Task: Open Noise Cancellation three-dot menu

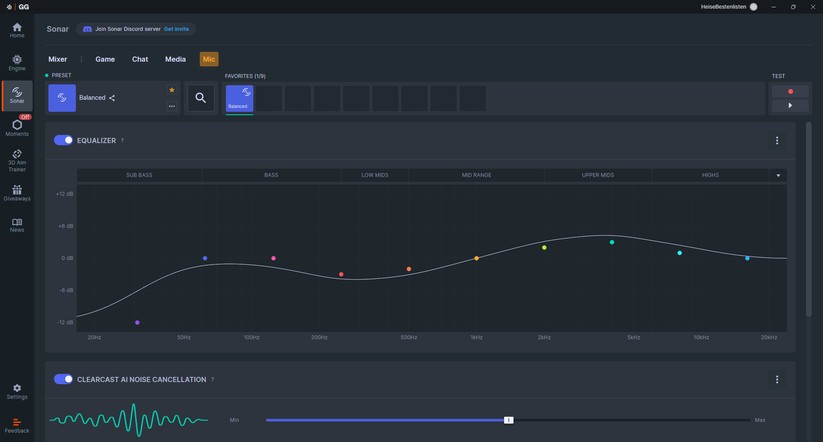Action: 777,380
